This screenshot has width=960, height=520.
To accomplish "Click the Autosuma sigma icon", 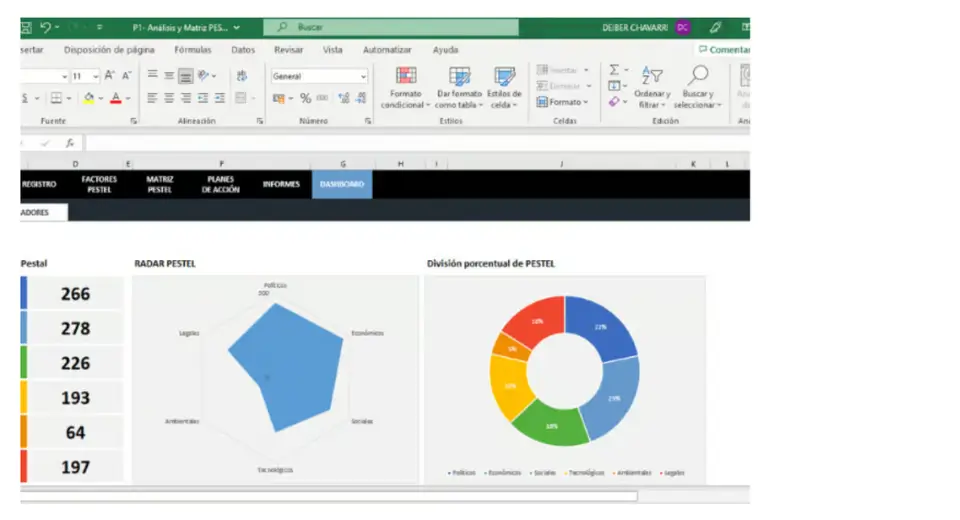I will click(x=614, y=70).
